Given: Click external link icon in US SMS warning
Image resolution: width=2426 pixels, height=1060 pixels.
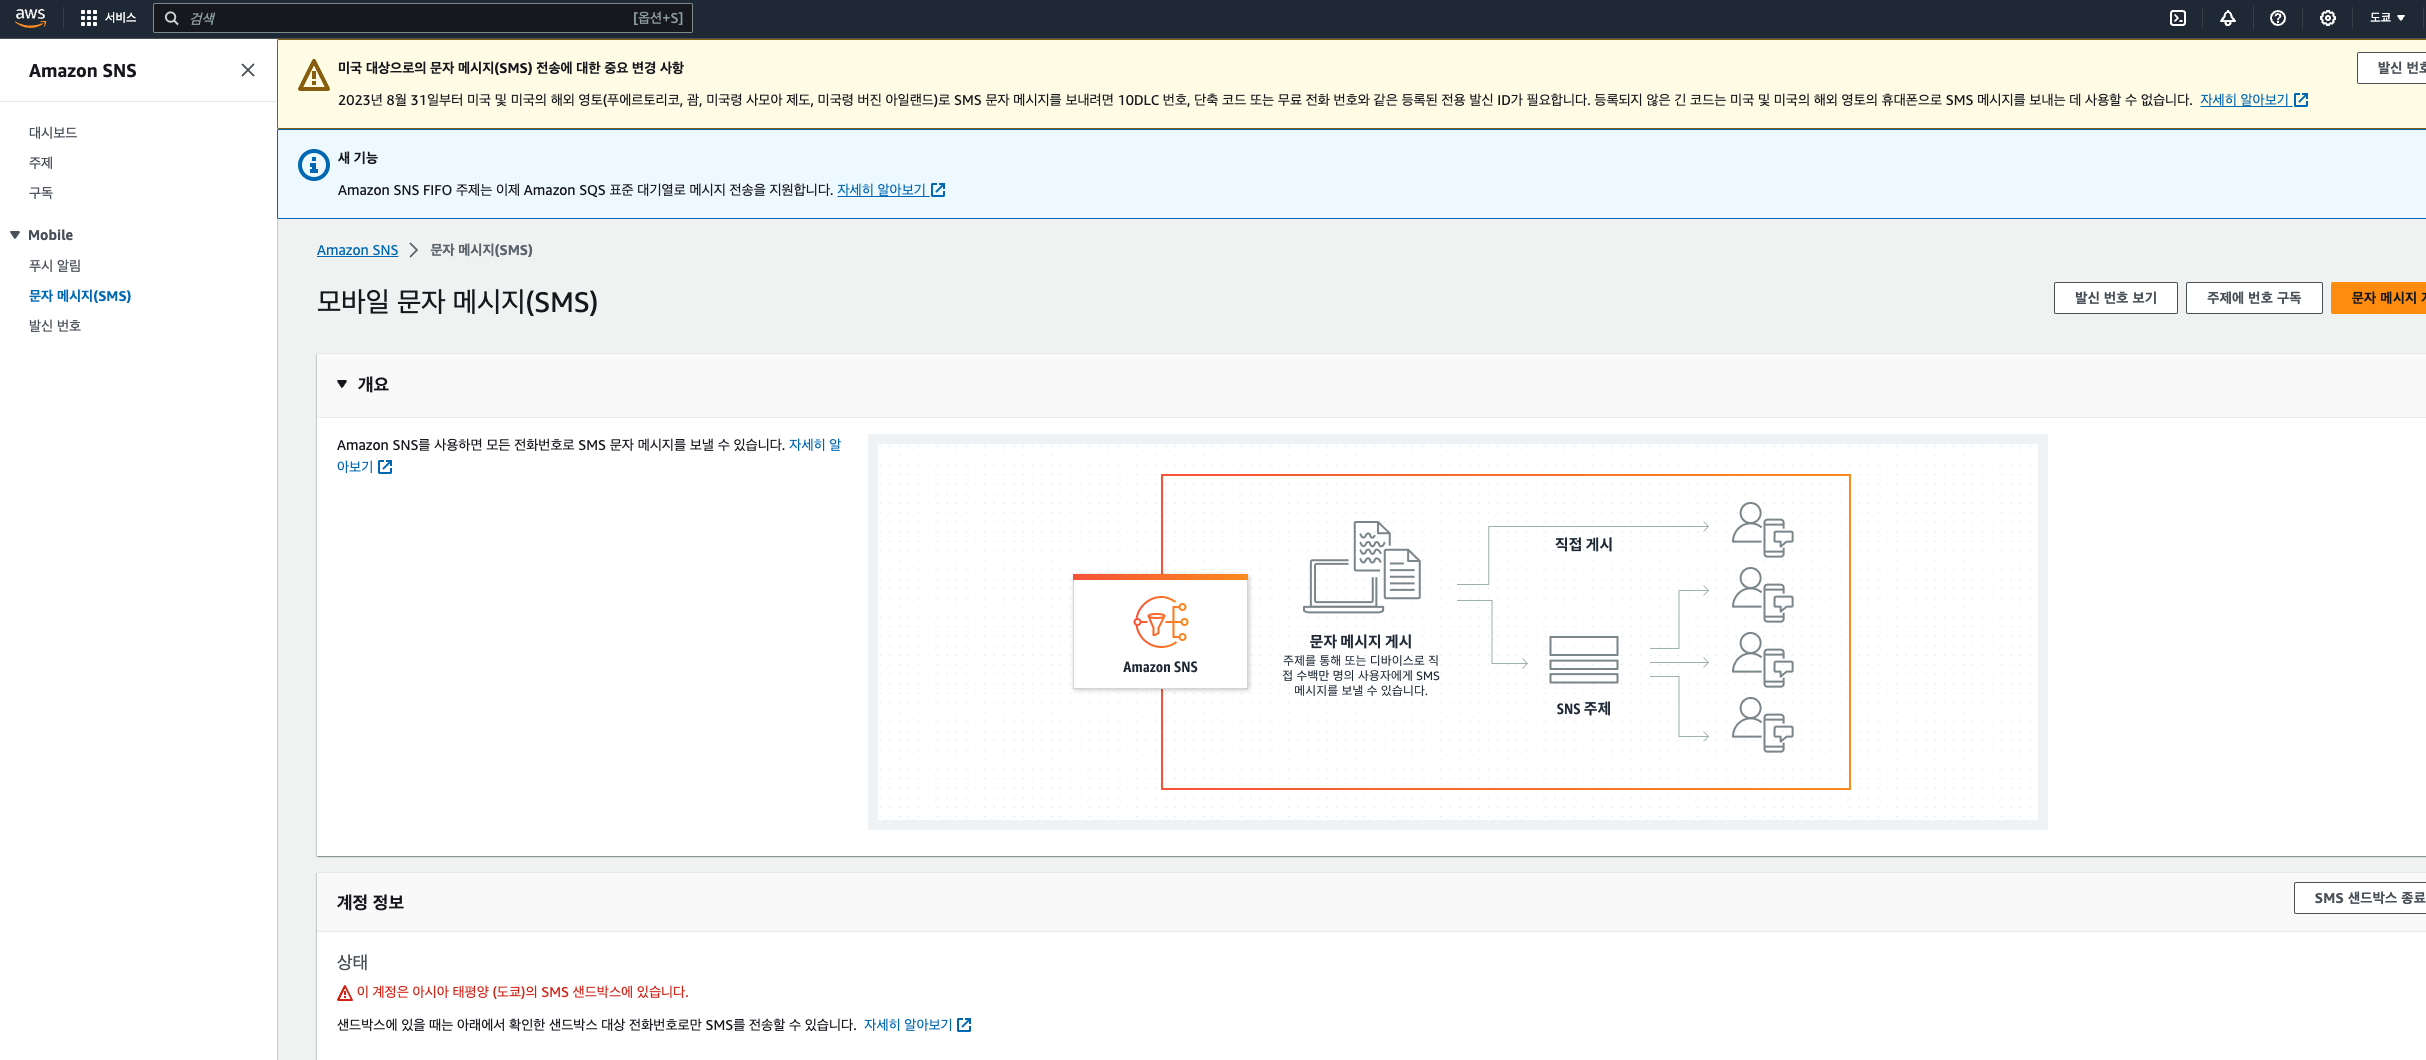Looking at the screenshot, I should click(2301, 100).
